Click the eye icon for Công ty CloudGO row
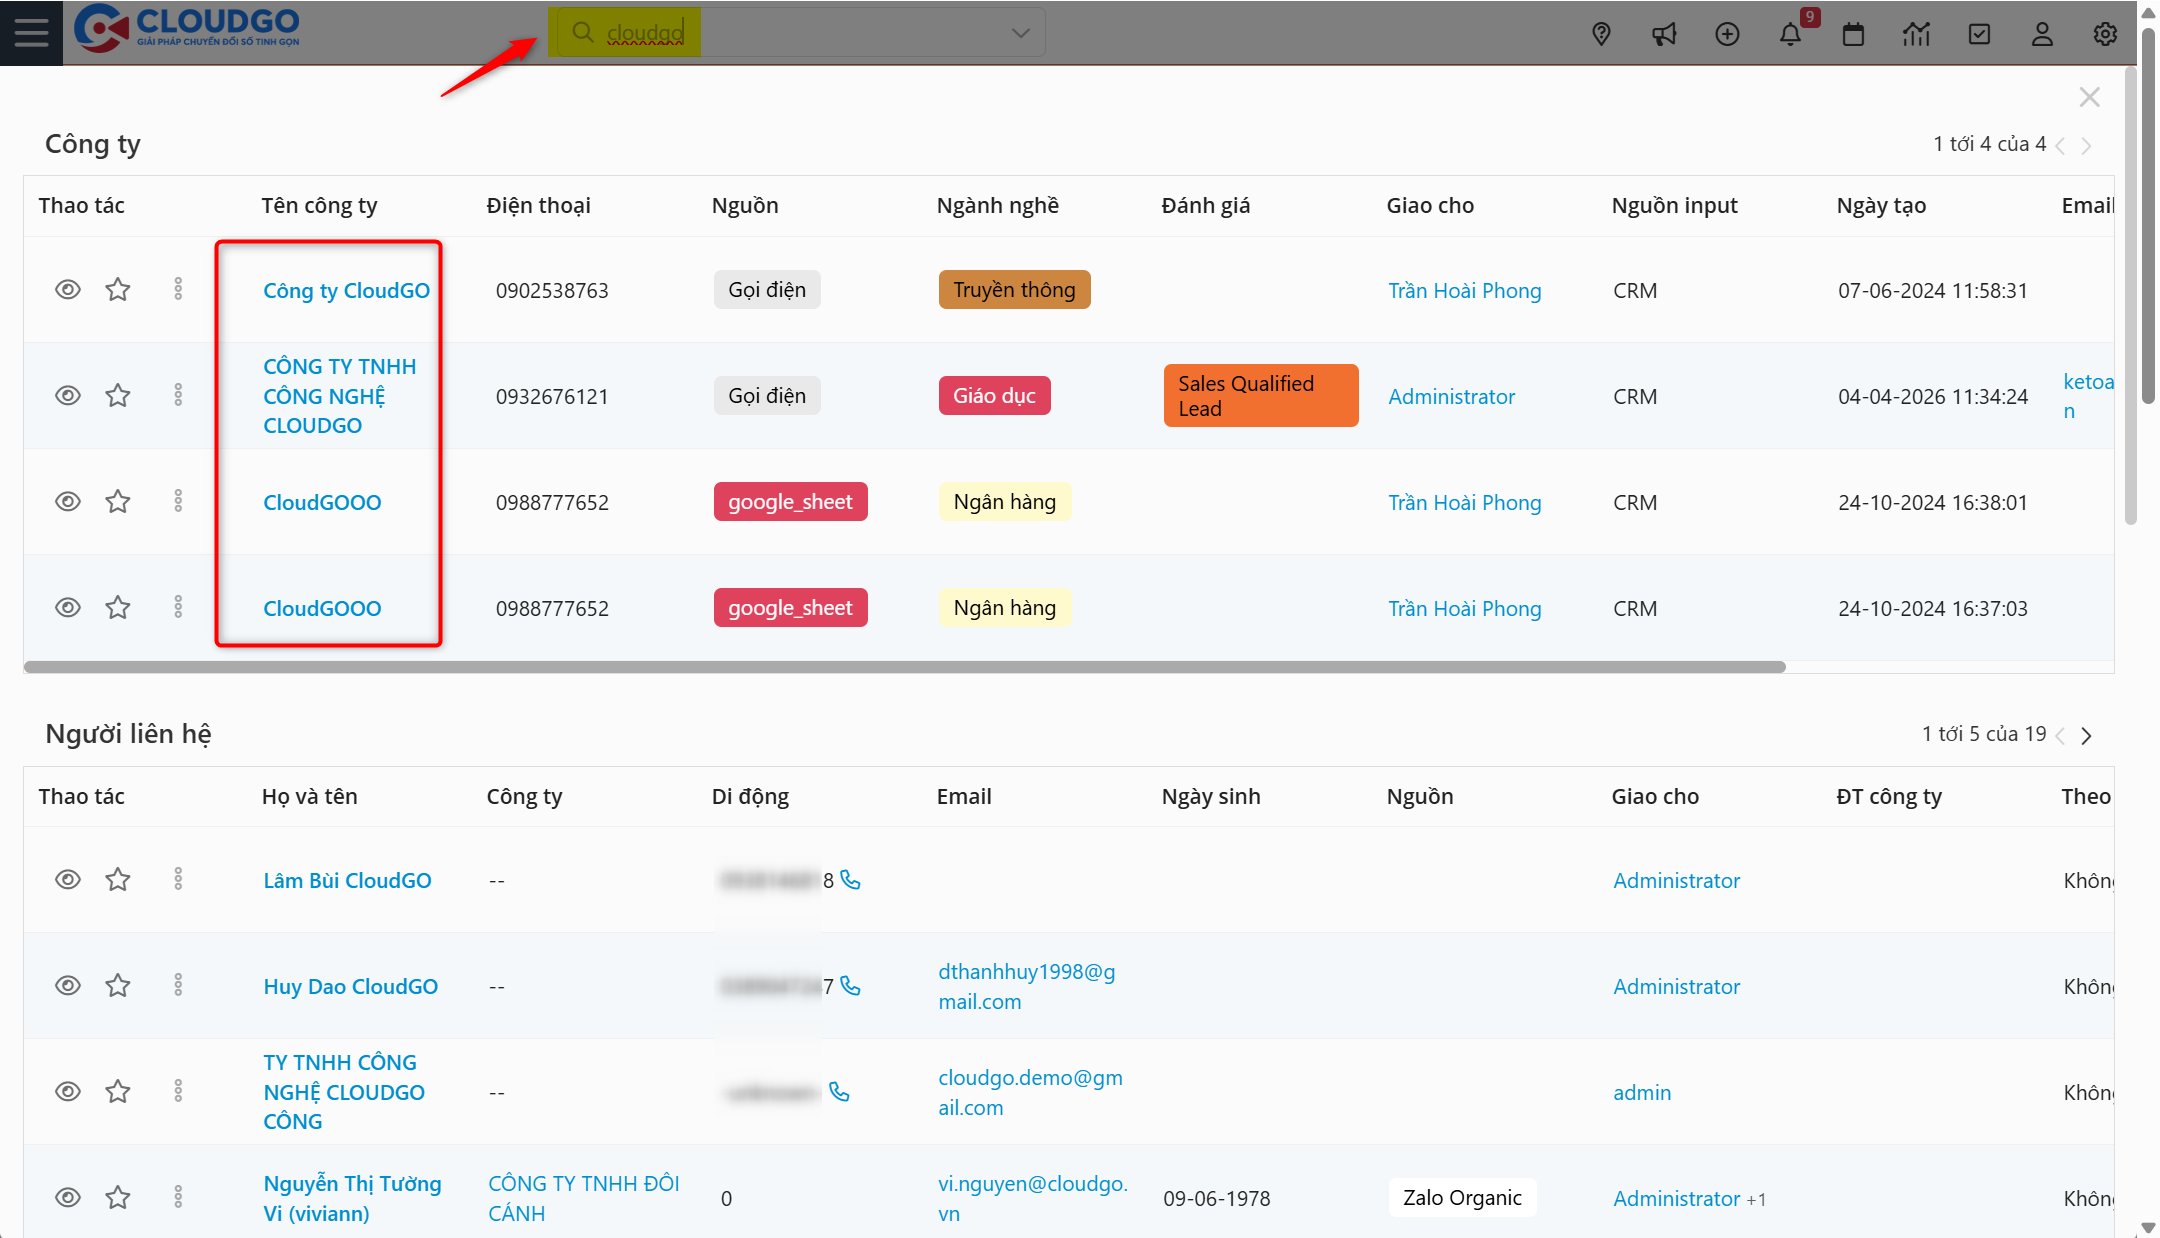Image resolution: width=2160 pixels, height=1238 pixels. [68, 290]
